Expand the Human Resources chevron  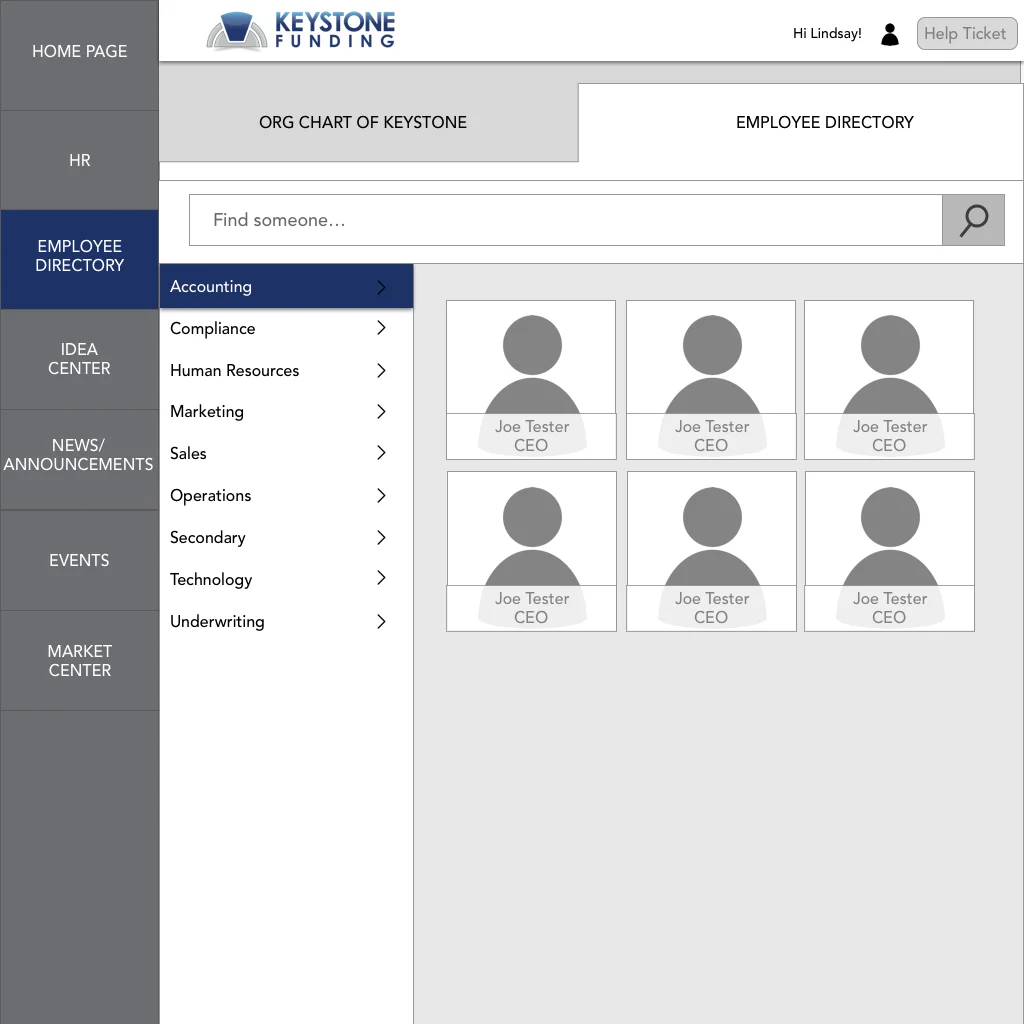click(381, 370)
